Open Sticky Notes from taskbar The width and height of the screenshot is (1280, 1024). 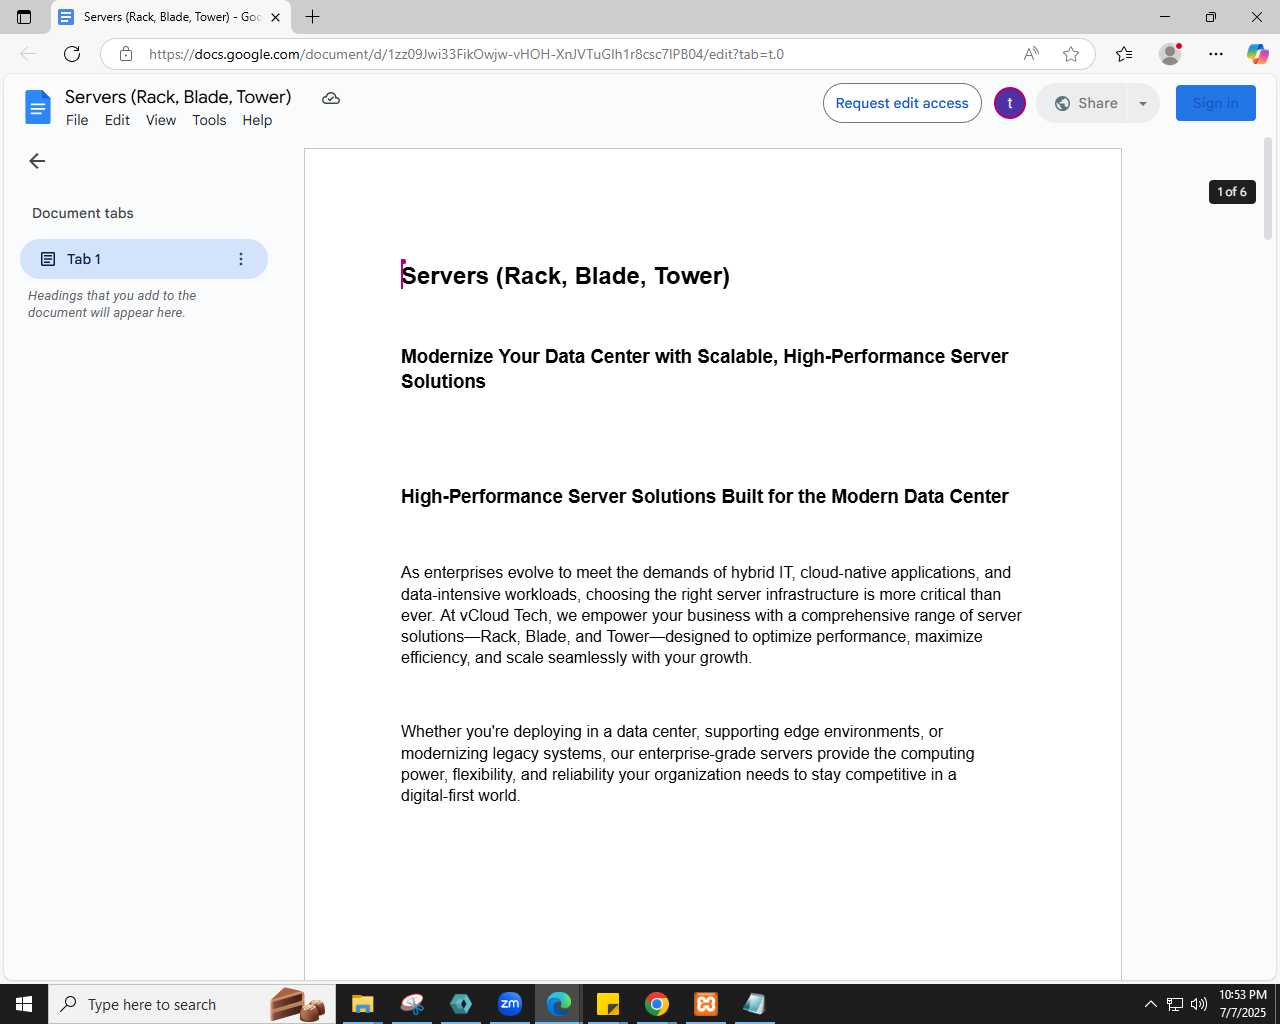pos(608,1004)
